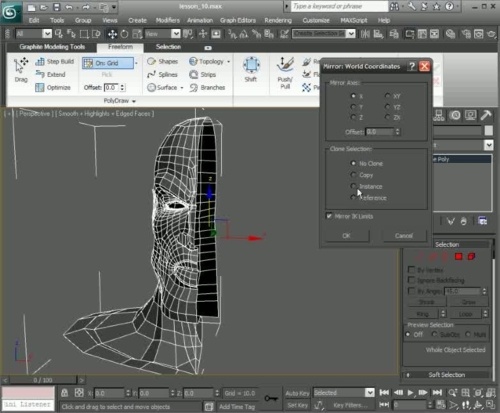The width and height of the screenshot is (500, 413).
Task: Click the Extend tool in PolyDraw
Action: click(50, 74)
